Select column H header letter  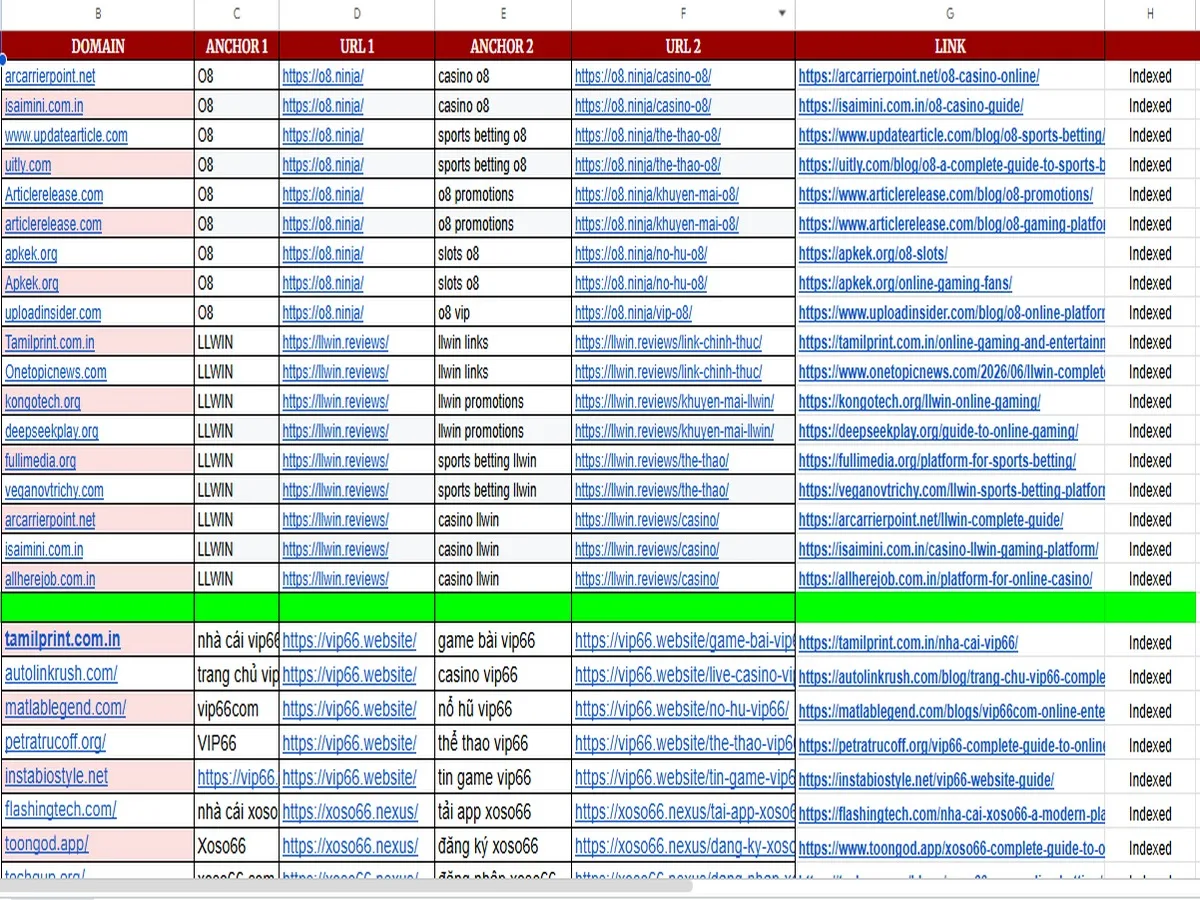coord(1151,14)
